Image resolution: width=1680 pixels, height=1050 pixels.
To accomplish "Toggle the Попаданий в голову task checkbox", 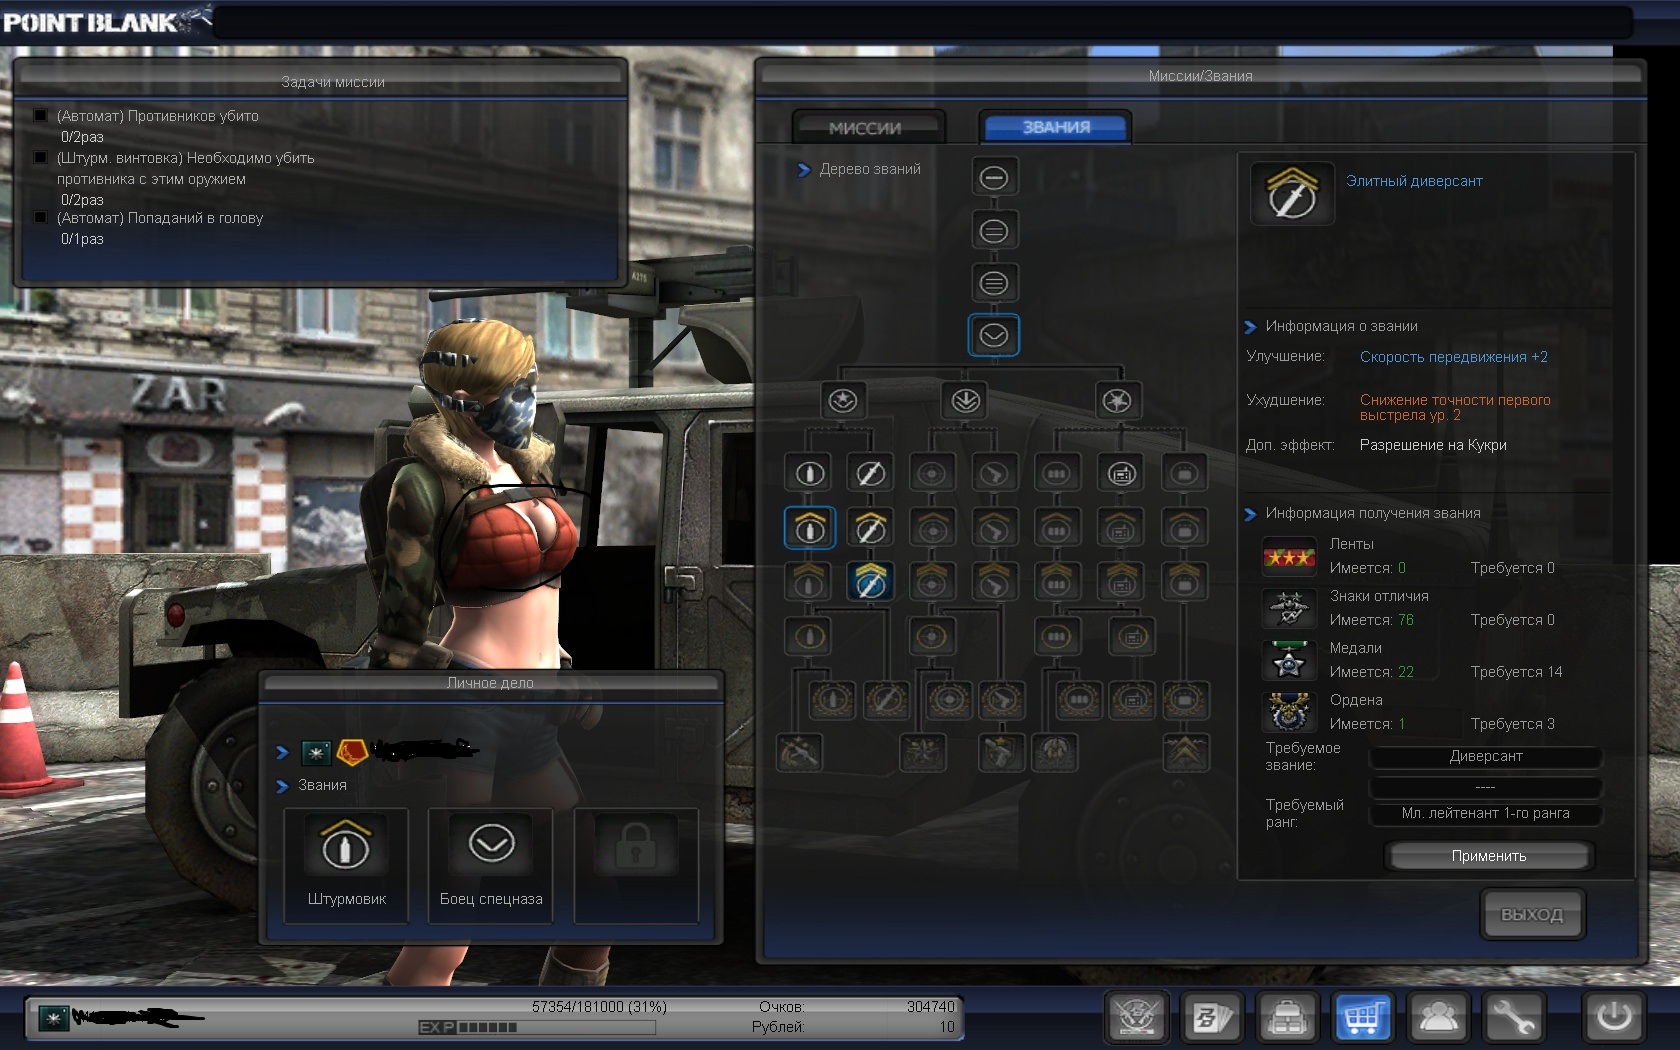I will coord(40,218).
